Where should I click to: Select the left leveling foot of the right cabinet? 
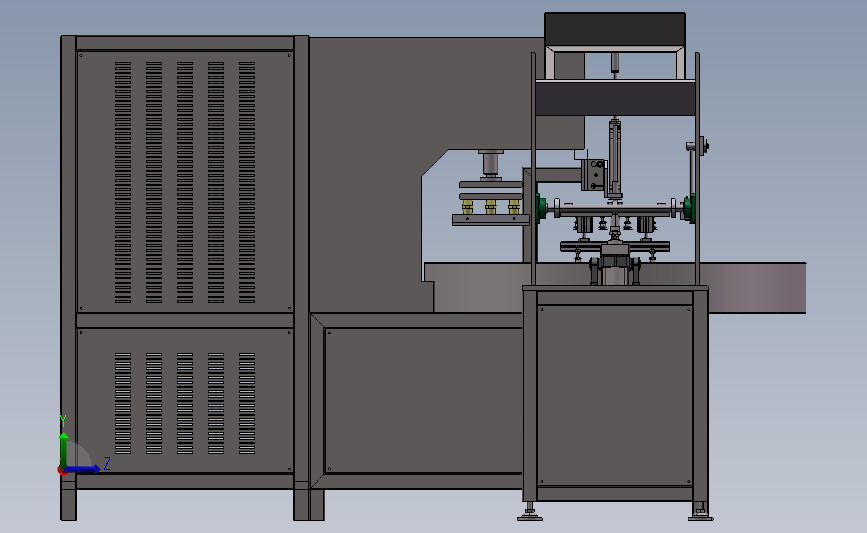coord(530,512)
